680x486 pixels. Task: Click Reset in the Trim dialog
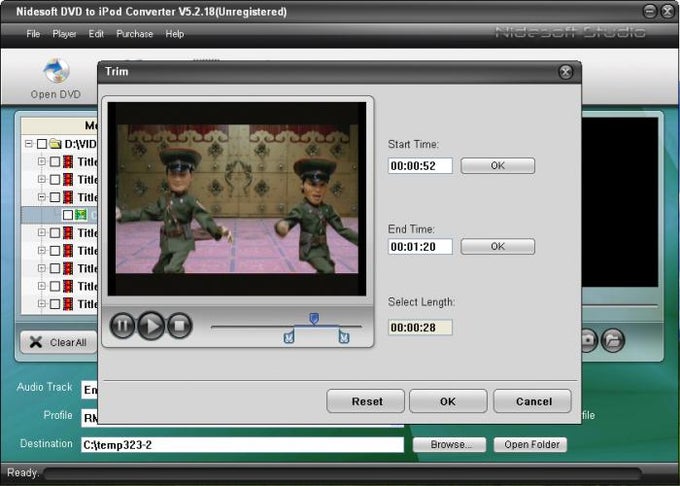(366, 401)
